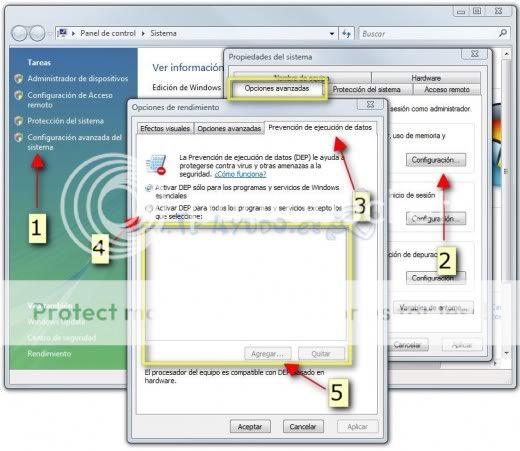Click the scroll up arrow in Sistema window
The height and width of the screenshot is (451, 520).
pyautogui.click(x=506, y=53)
